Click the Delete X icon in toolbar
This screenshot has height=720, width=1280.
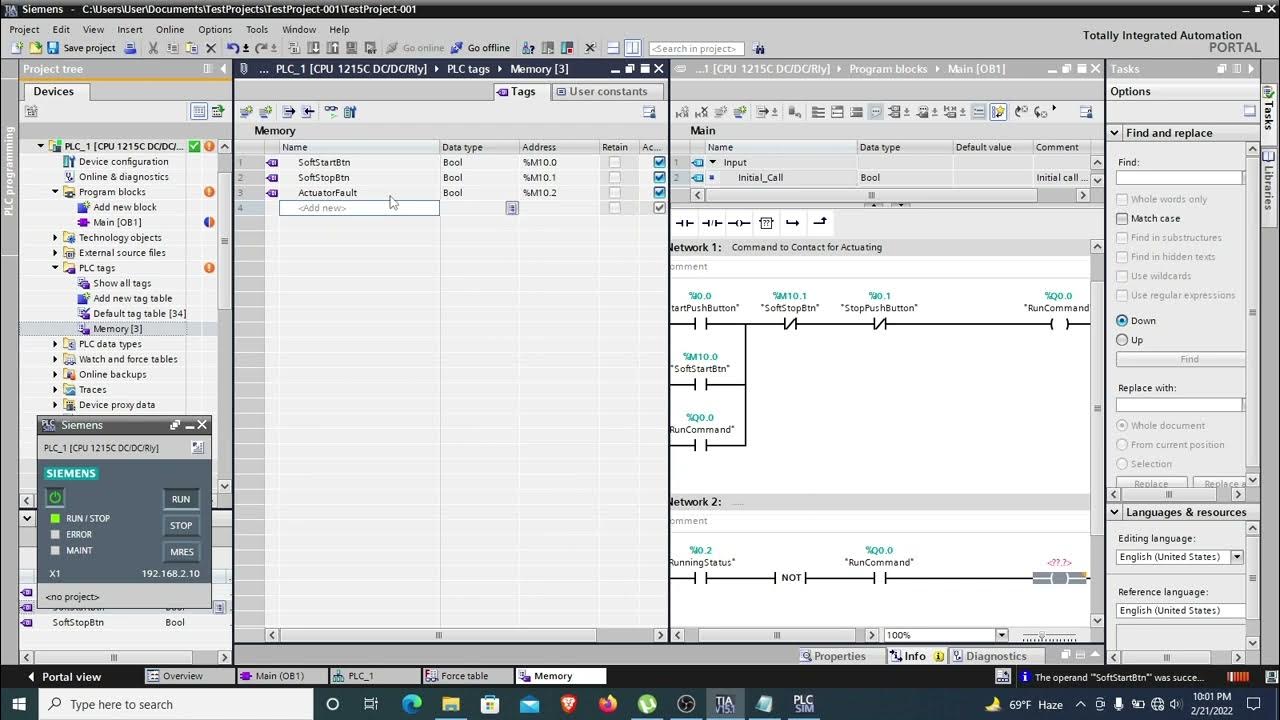[x=210, y=47]
